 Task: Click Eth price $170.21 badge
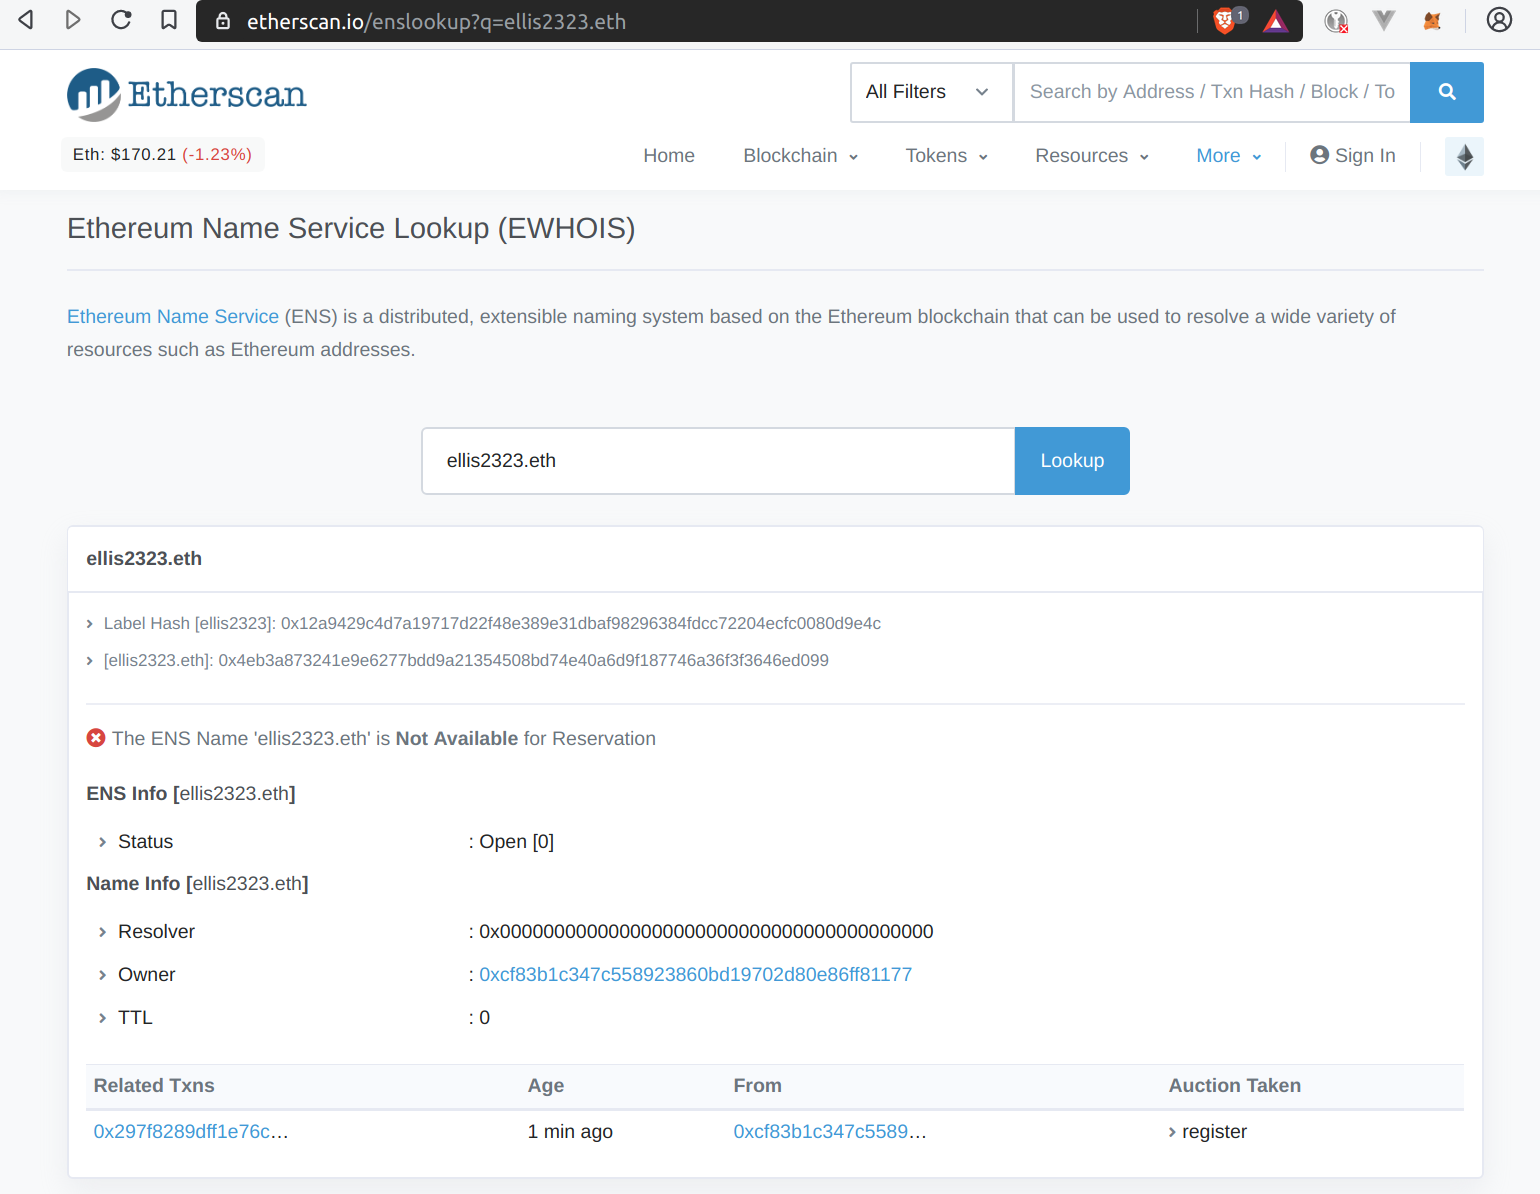pos(163,155)
